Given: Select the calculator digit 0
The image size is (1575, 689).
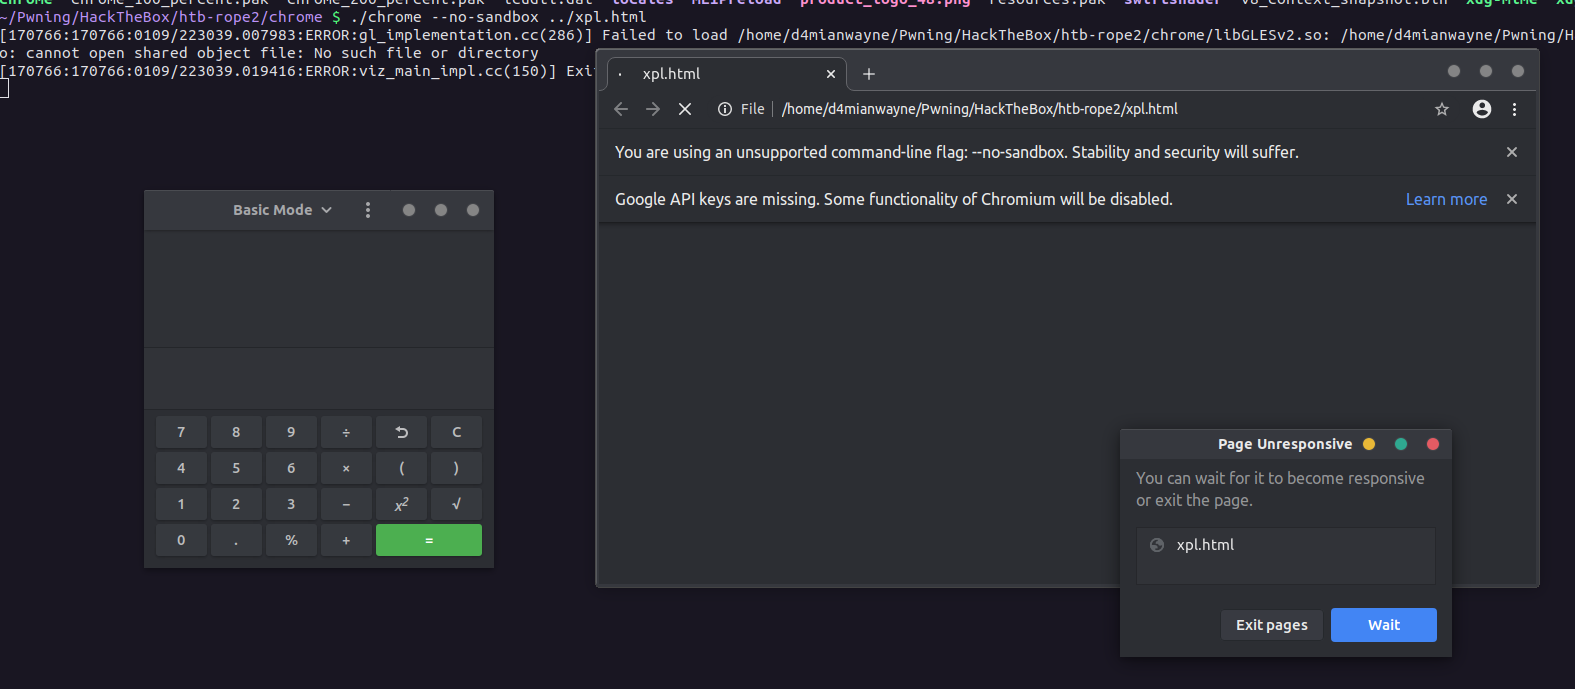Looking at the screenshot, I should click(181, 540).
